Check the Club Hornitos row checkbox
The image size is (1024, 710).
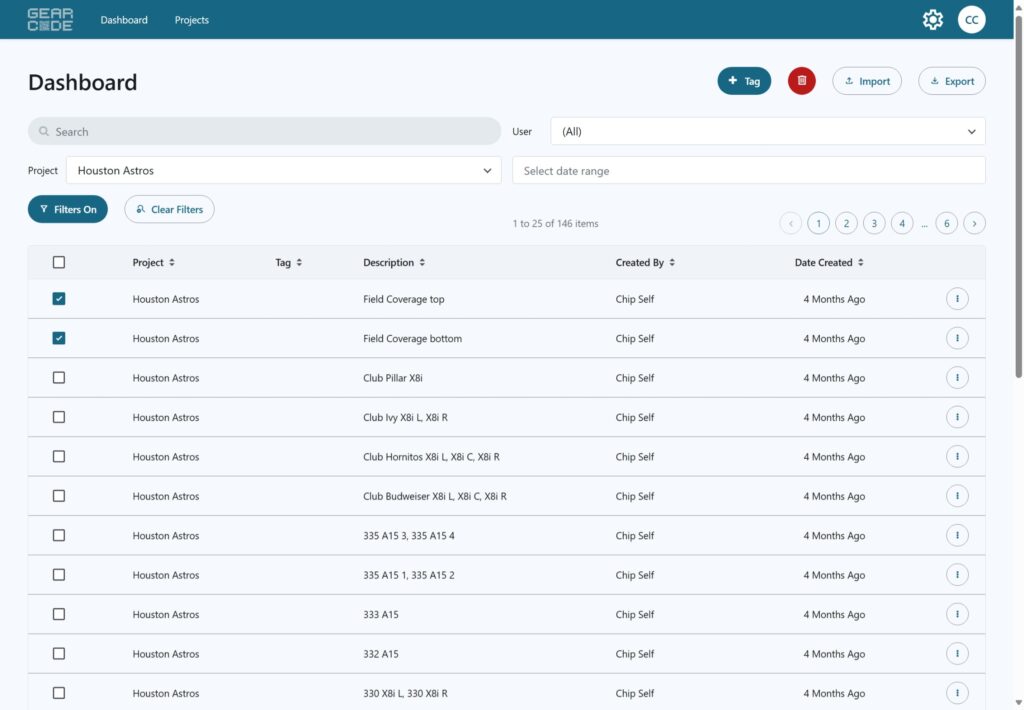click(x=59, y=456)
